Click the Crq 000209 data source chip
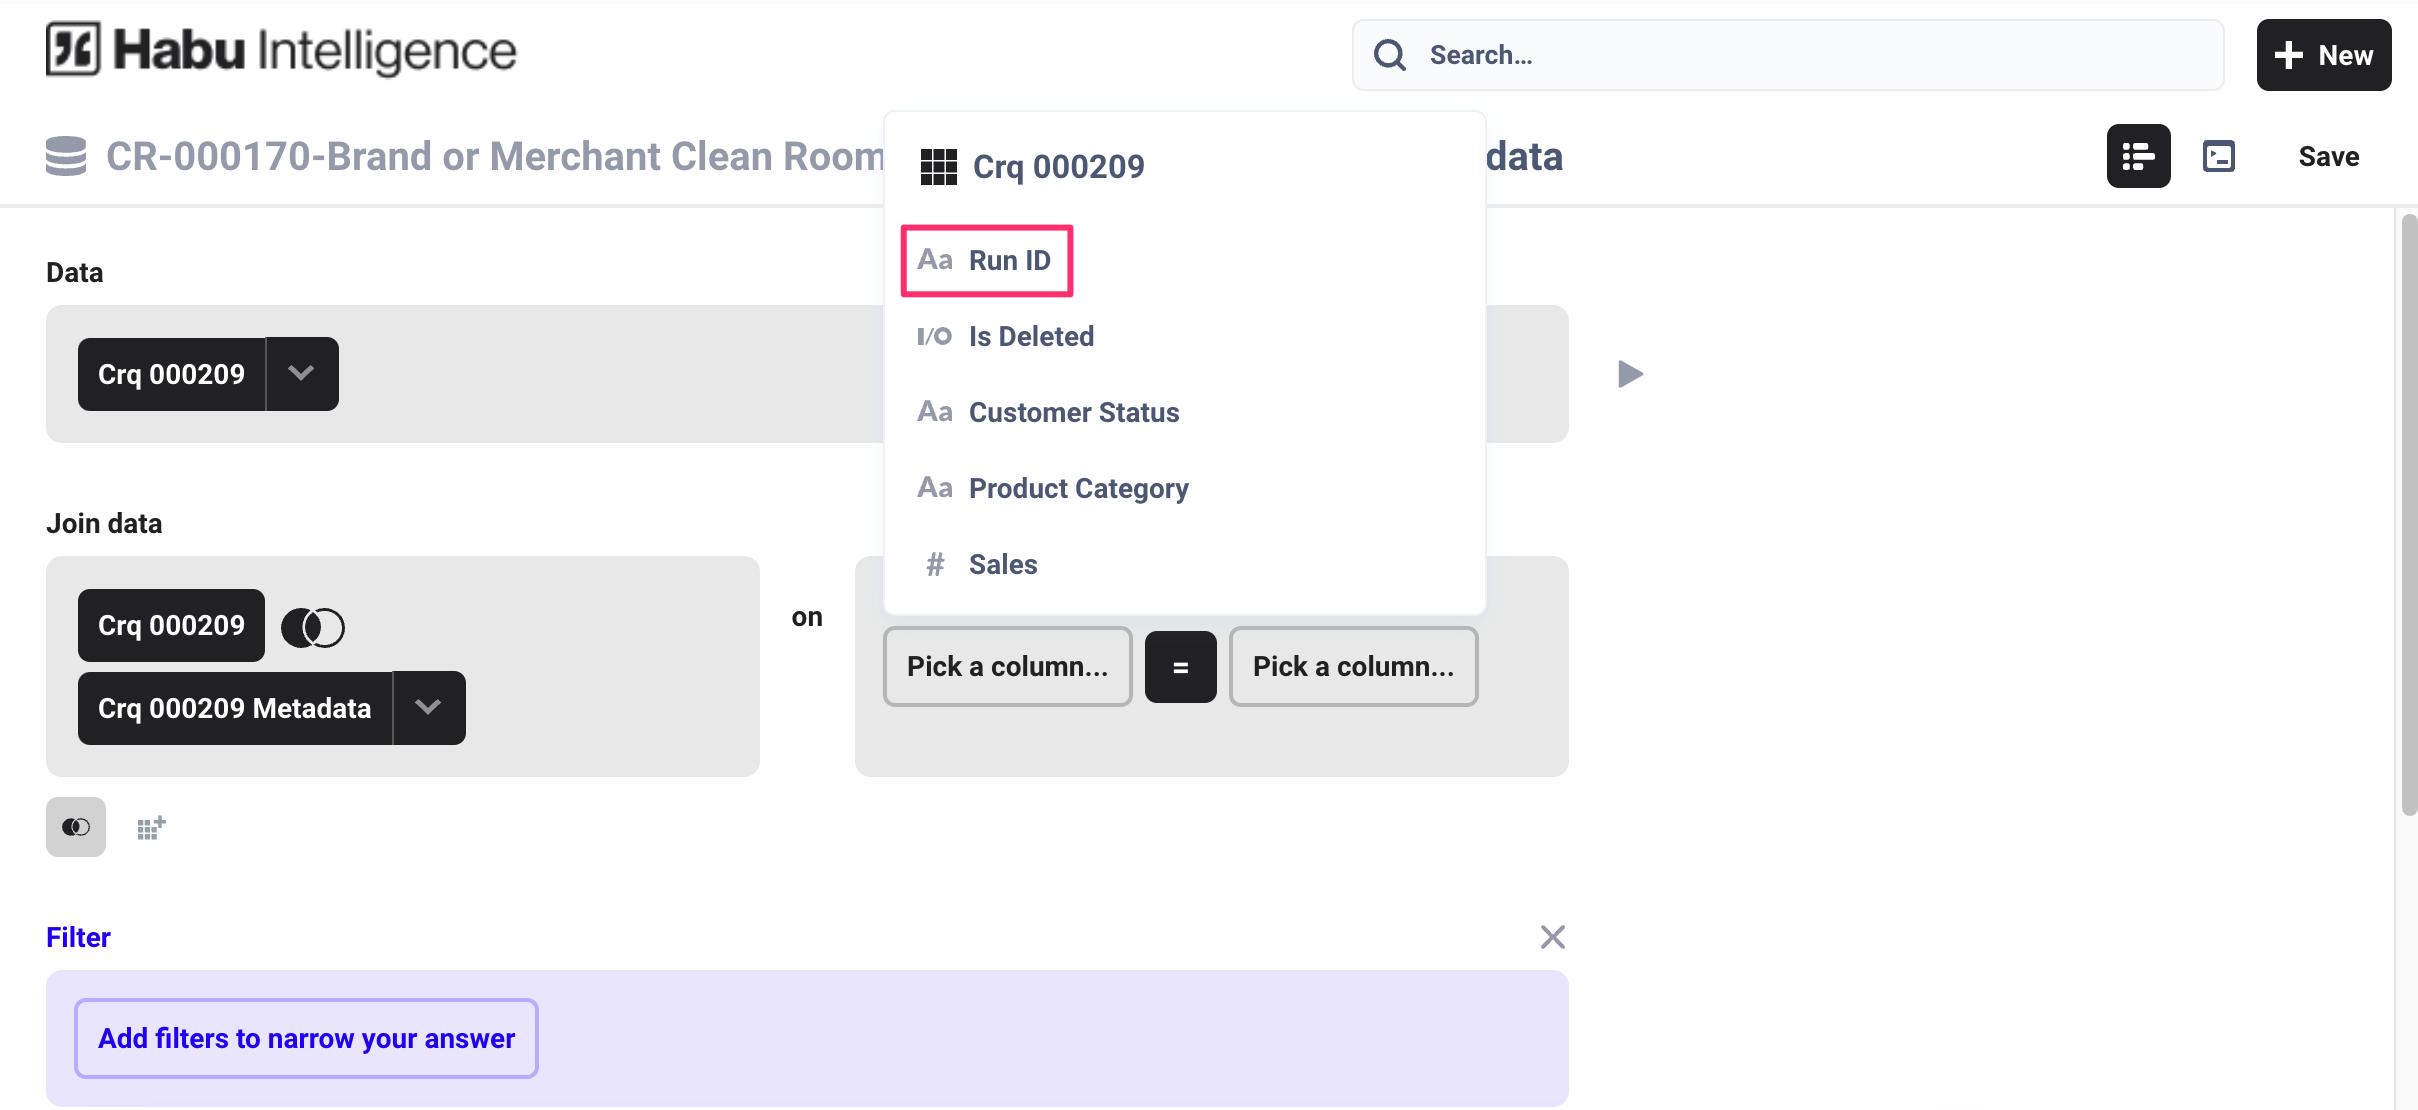 point(171,374)
